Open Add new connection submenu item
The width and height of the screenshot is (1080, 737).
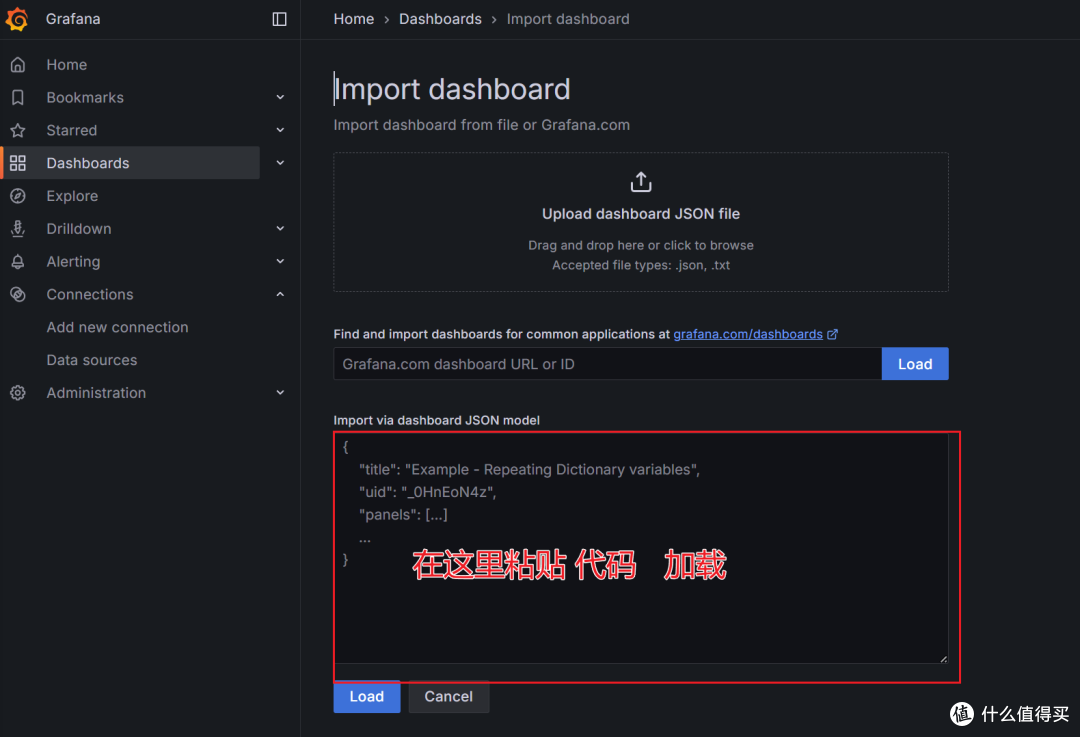click(x=117, y=327)
